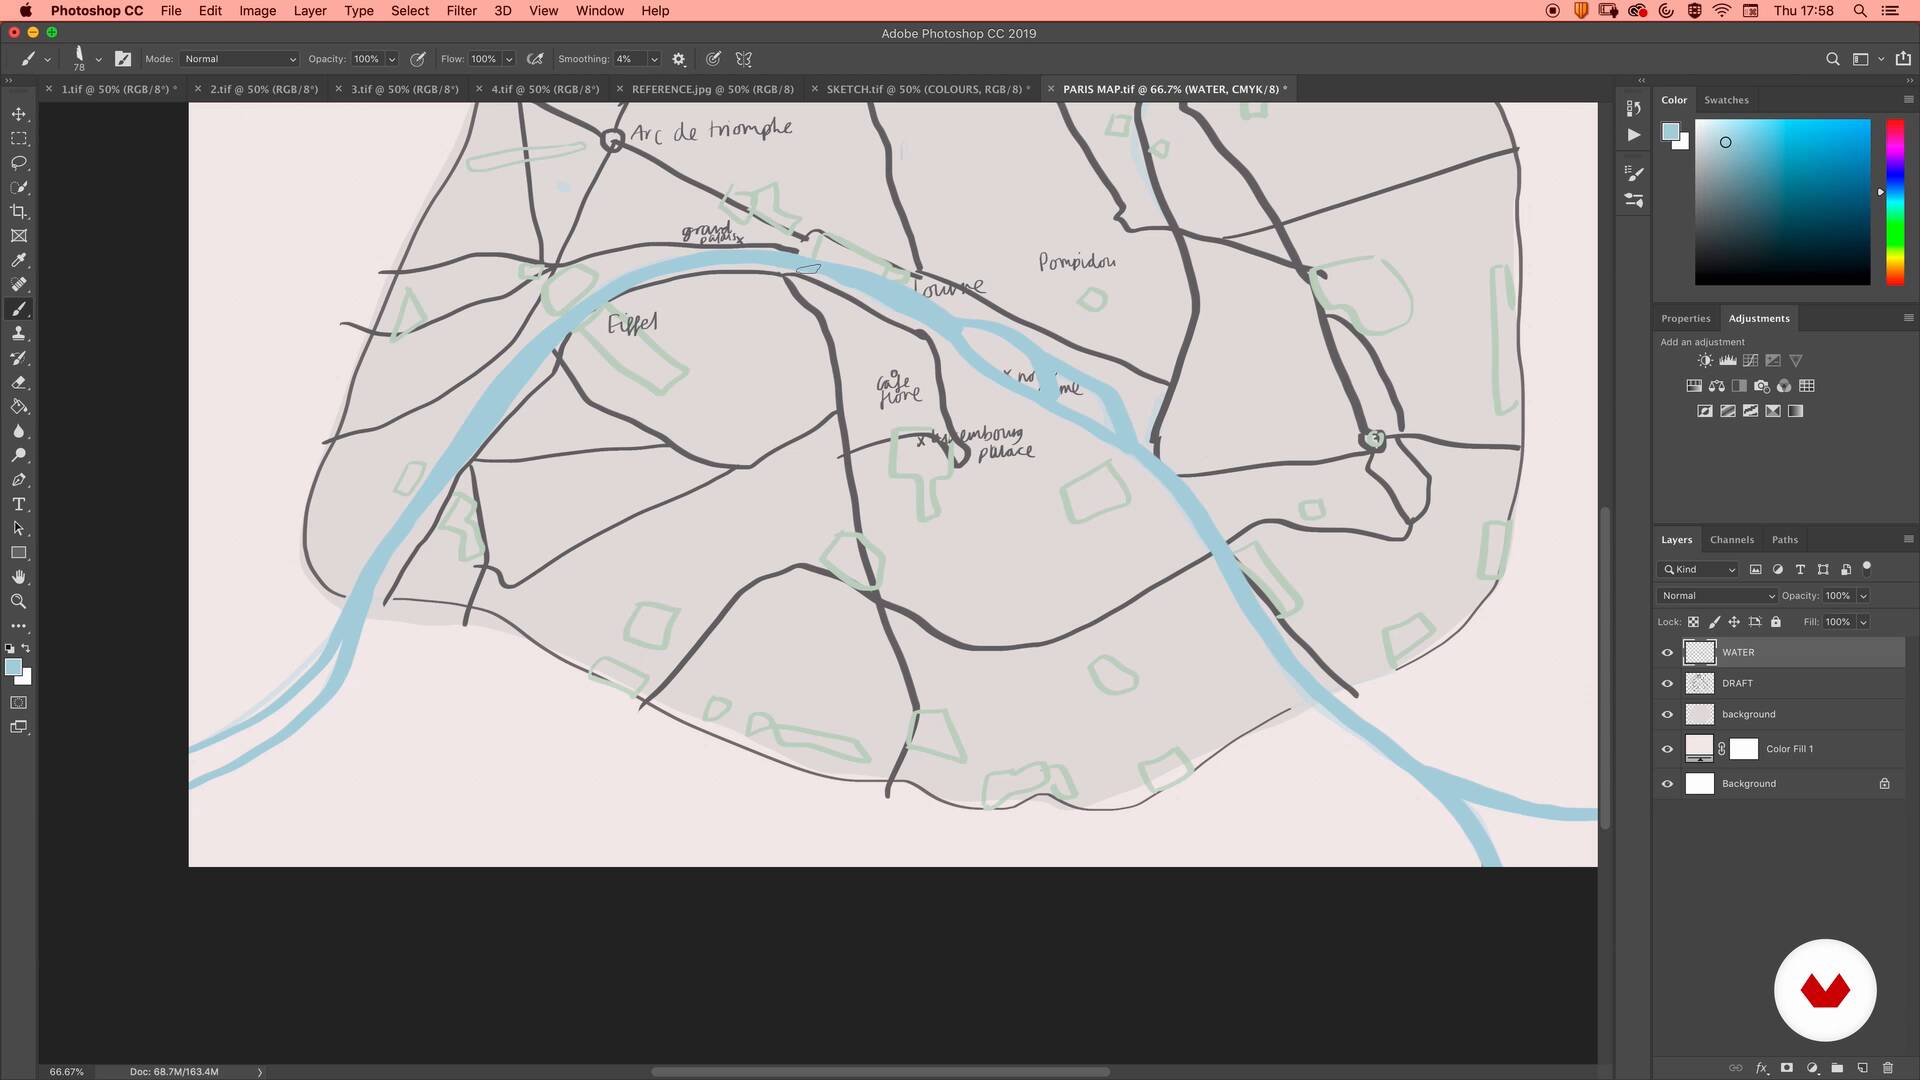
Task: Hide the Color Fill 1 layer
Action: tap(1667, 749)
